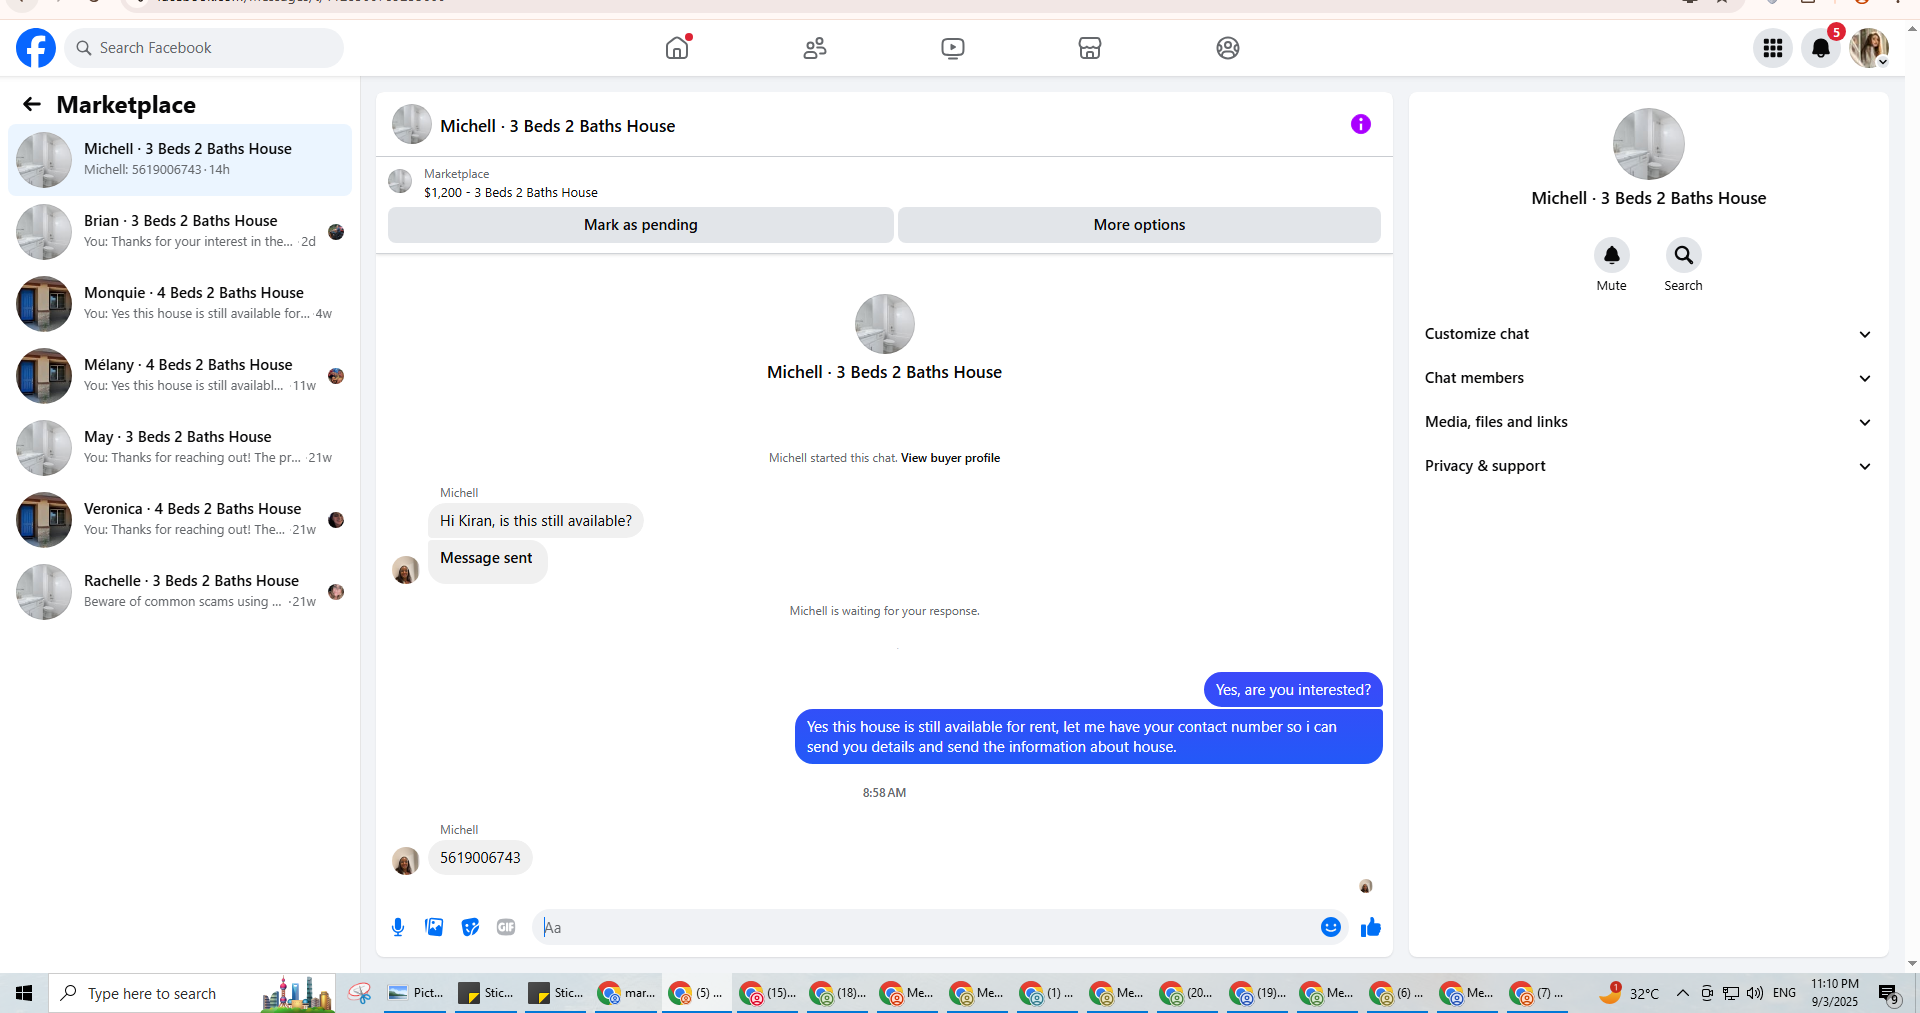Click the Windows Start button
Viewport: 1920px width, 1013px height.
(x=24, y=993)
